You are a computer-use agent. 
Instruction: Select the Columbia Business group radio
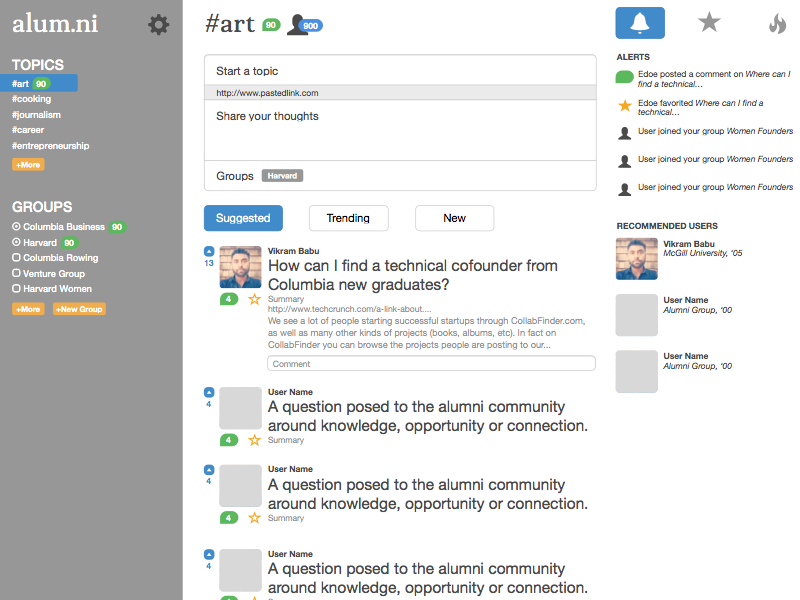[16, 227]
